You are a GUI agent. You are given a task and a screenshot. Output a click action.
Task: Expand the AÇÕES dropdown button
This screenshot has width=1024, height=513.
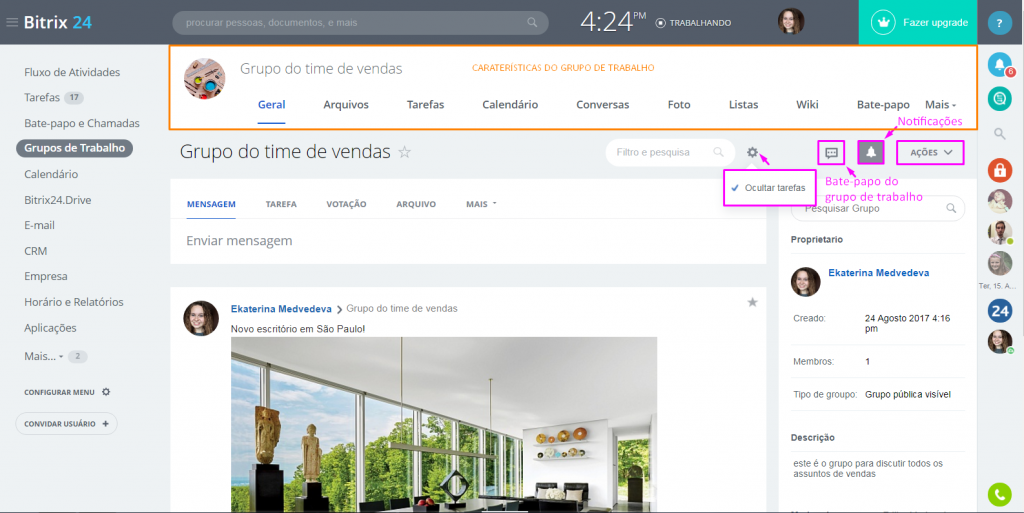(x=931, y=153)
